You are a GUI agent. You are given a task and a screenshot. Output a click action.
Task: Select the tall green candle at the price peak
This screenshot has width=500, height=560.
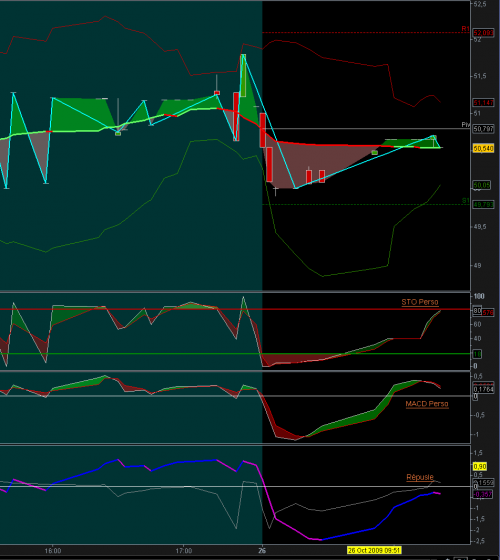click(x=243, y=75)
